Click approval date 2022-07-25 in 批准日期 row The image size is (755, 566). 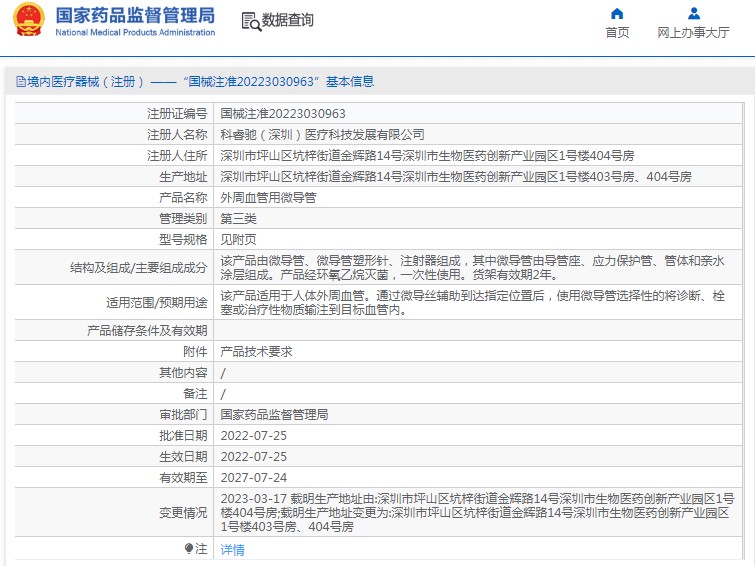[254, 435]
